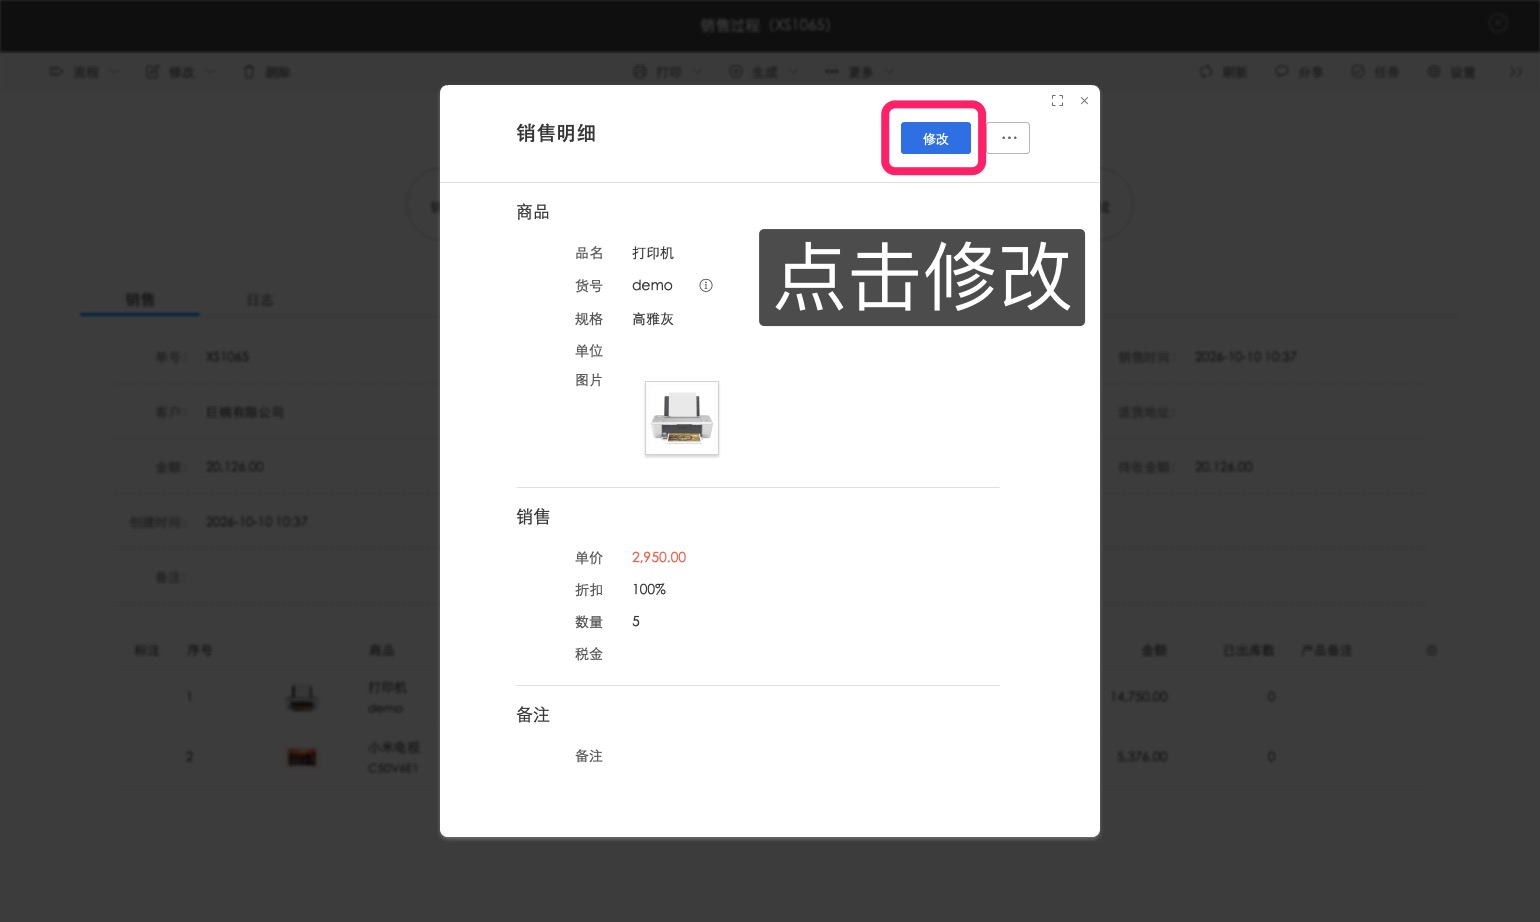This screenshot has height=922, width=1540.
Task: Switch to the 日志 tab in the background
Action: point(260,300)
